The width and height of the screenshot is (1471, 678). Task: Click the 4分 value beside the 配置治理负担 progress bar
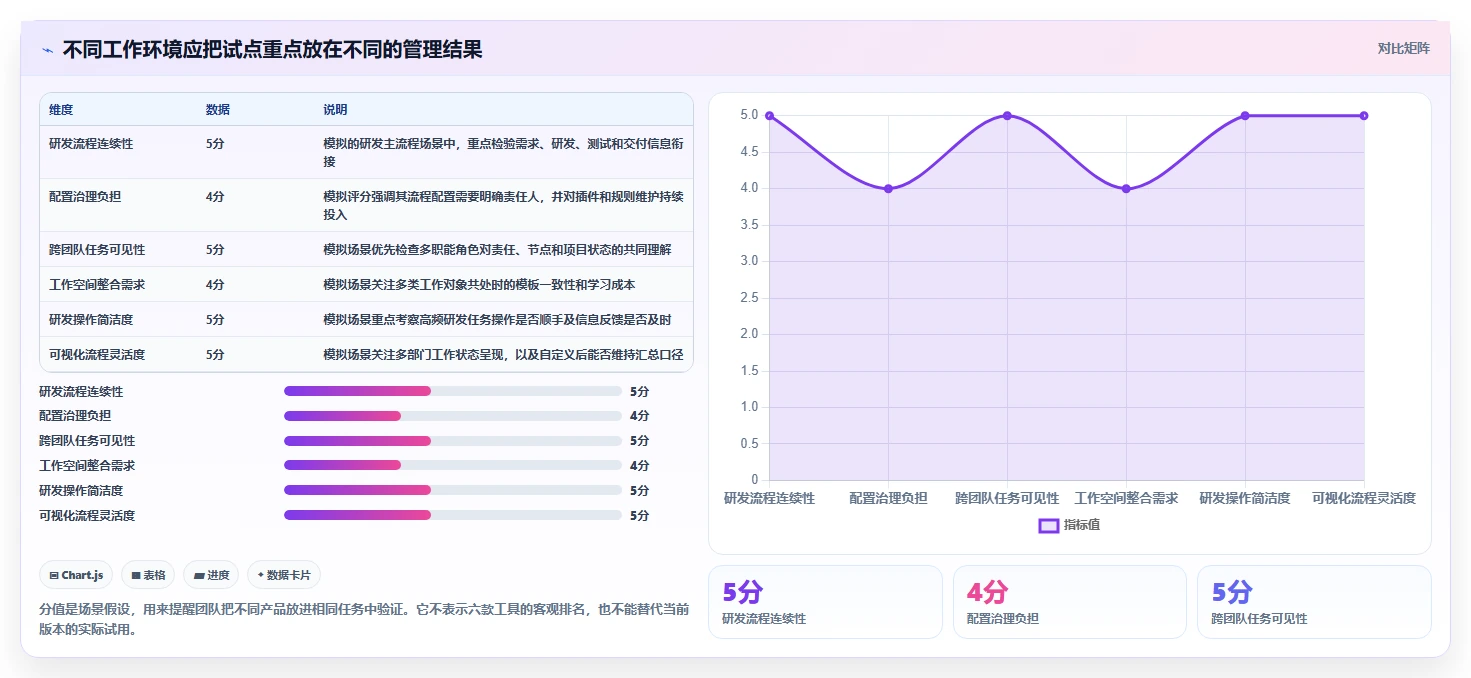pyautogui.click(x=639, y=416)
